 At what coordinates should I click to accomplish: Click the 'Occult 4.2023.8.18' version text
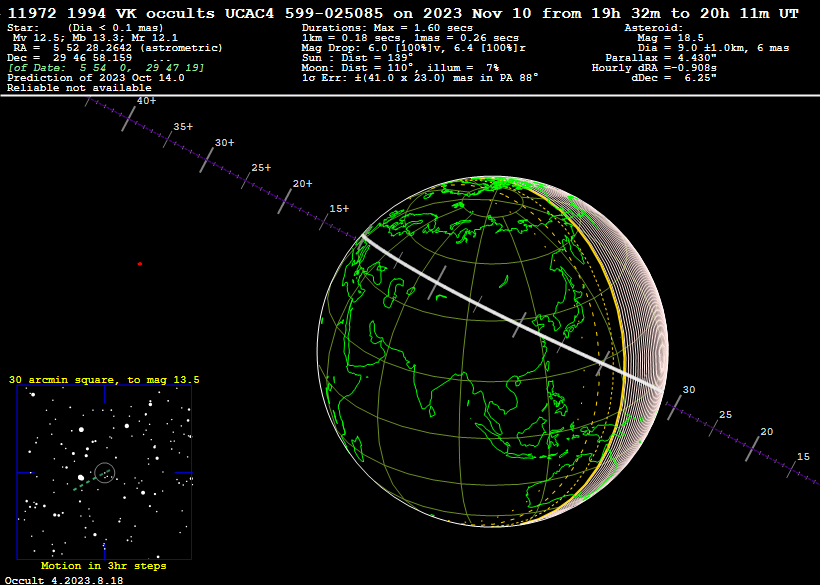(x=64, y=580)
